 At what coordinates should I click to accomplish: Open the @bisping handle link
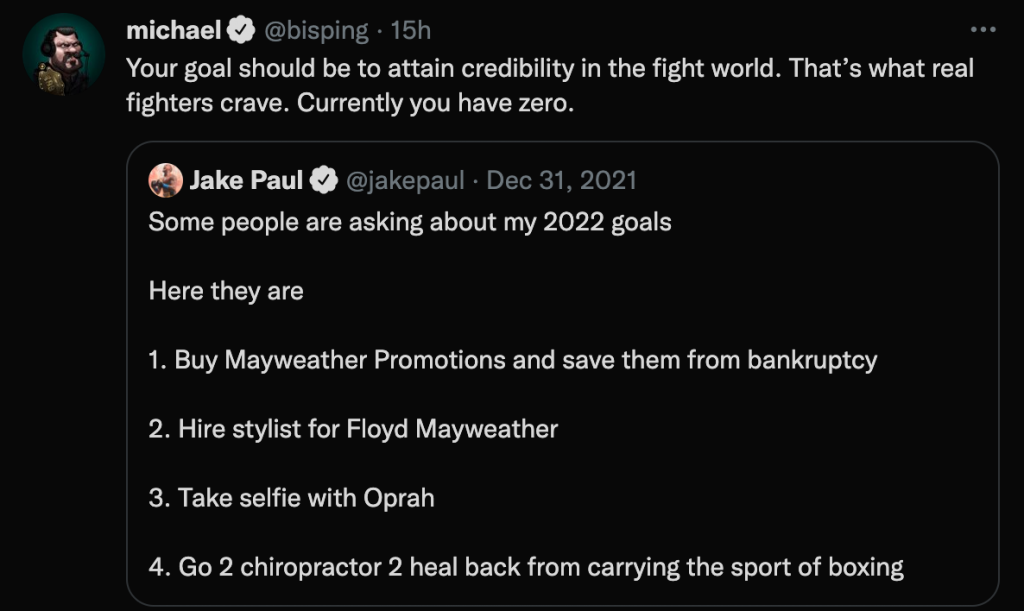pos(315,31)
